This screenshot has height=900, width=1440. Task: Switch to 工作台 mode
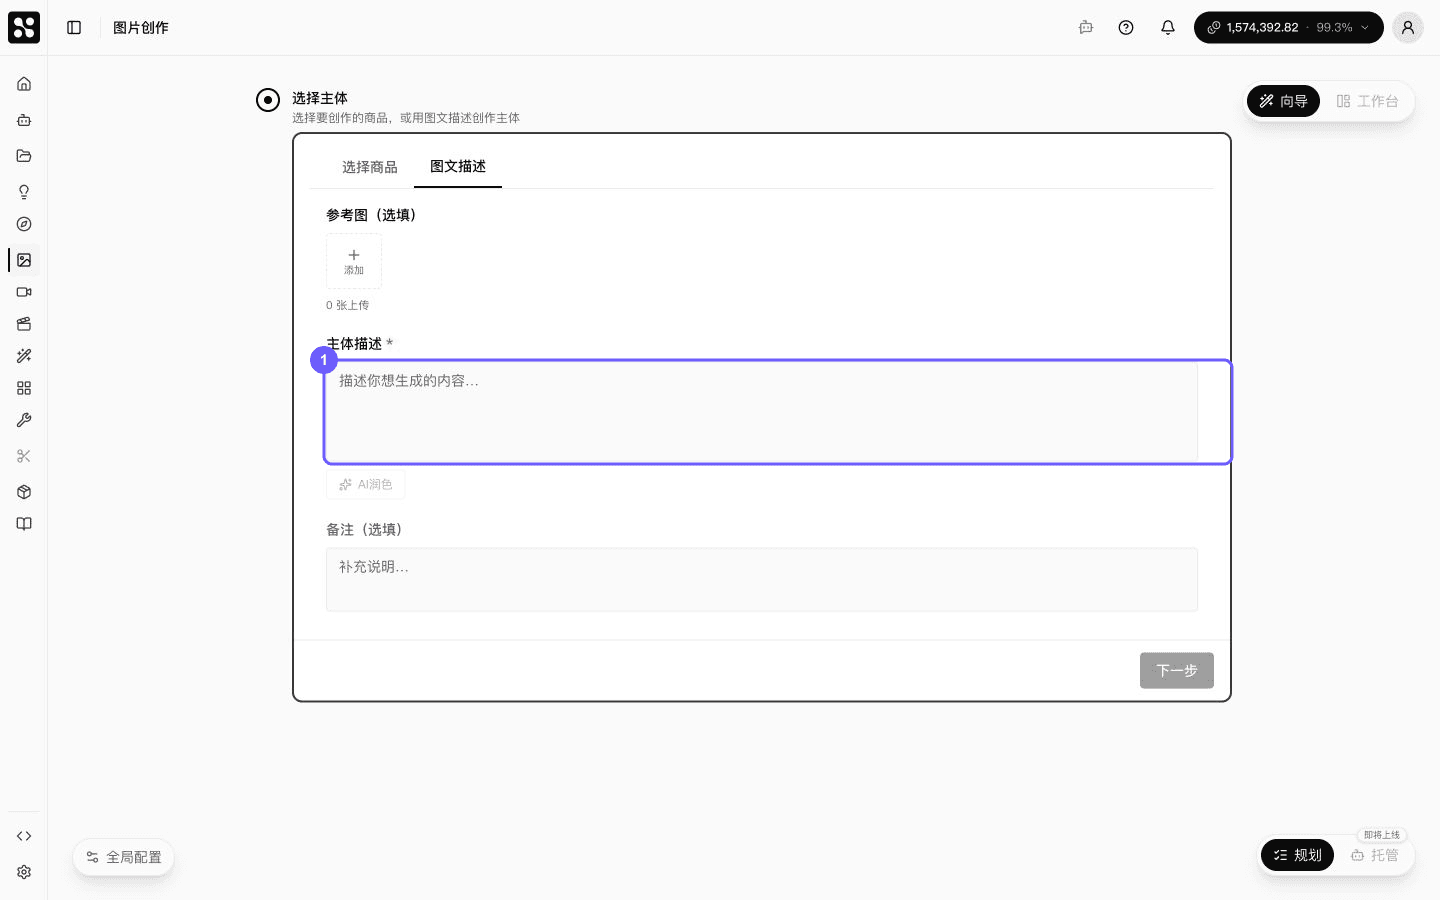point(1367,101)
